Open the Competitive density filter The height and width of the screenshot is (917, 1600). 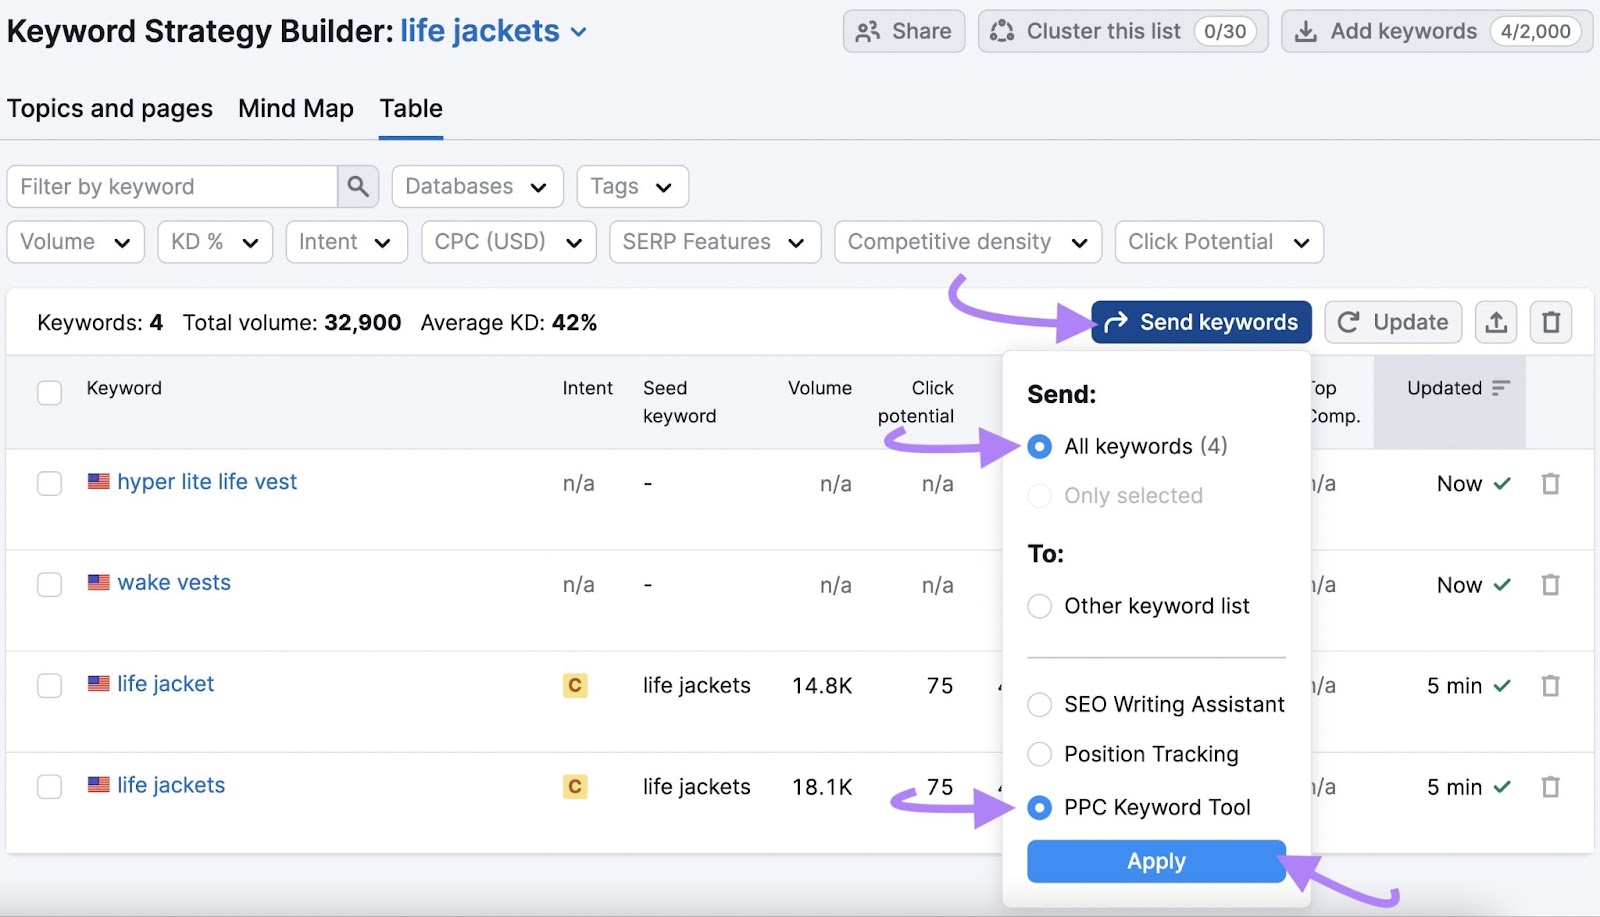point(968,242)
